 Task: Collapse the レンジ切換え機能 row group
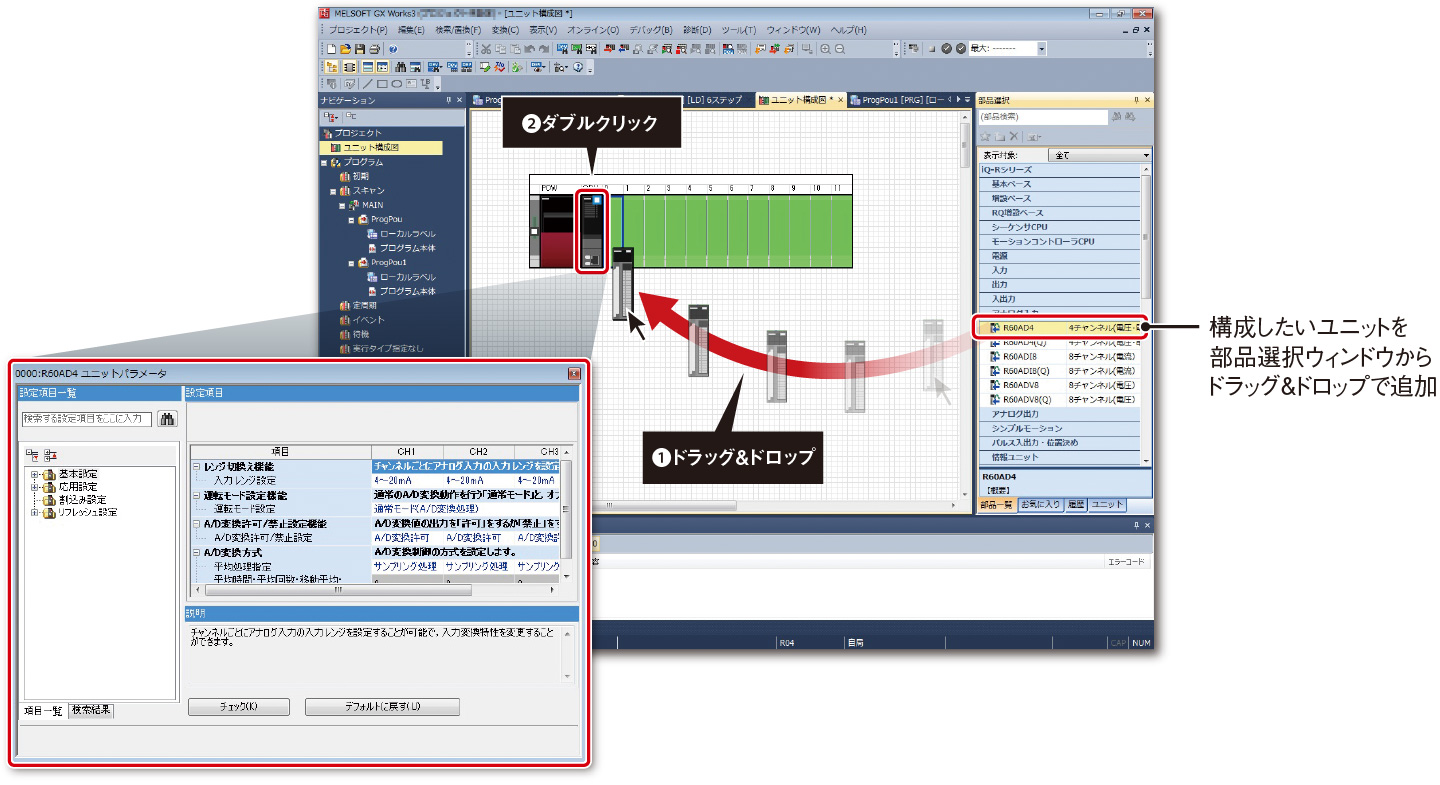tap(197, 467)
